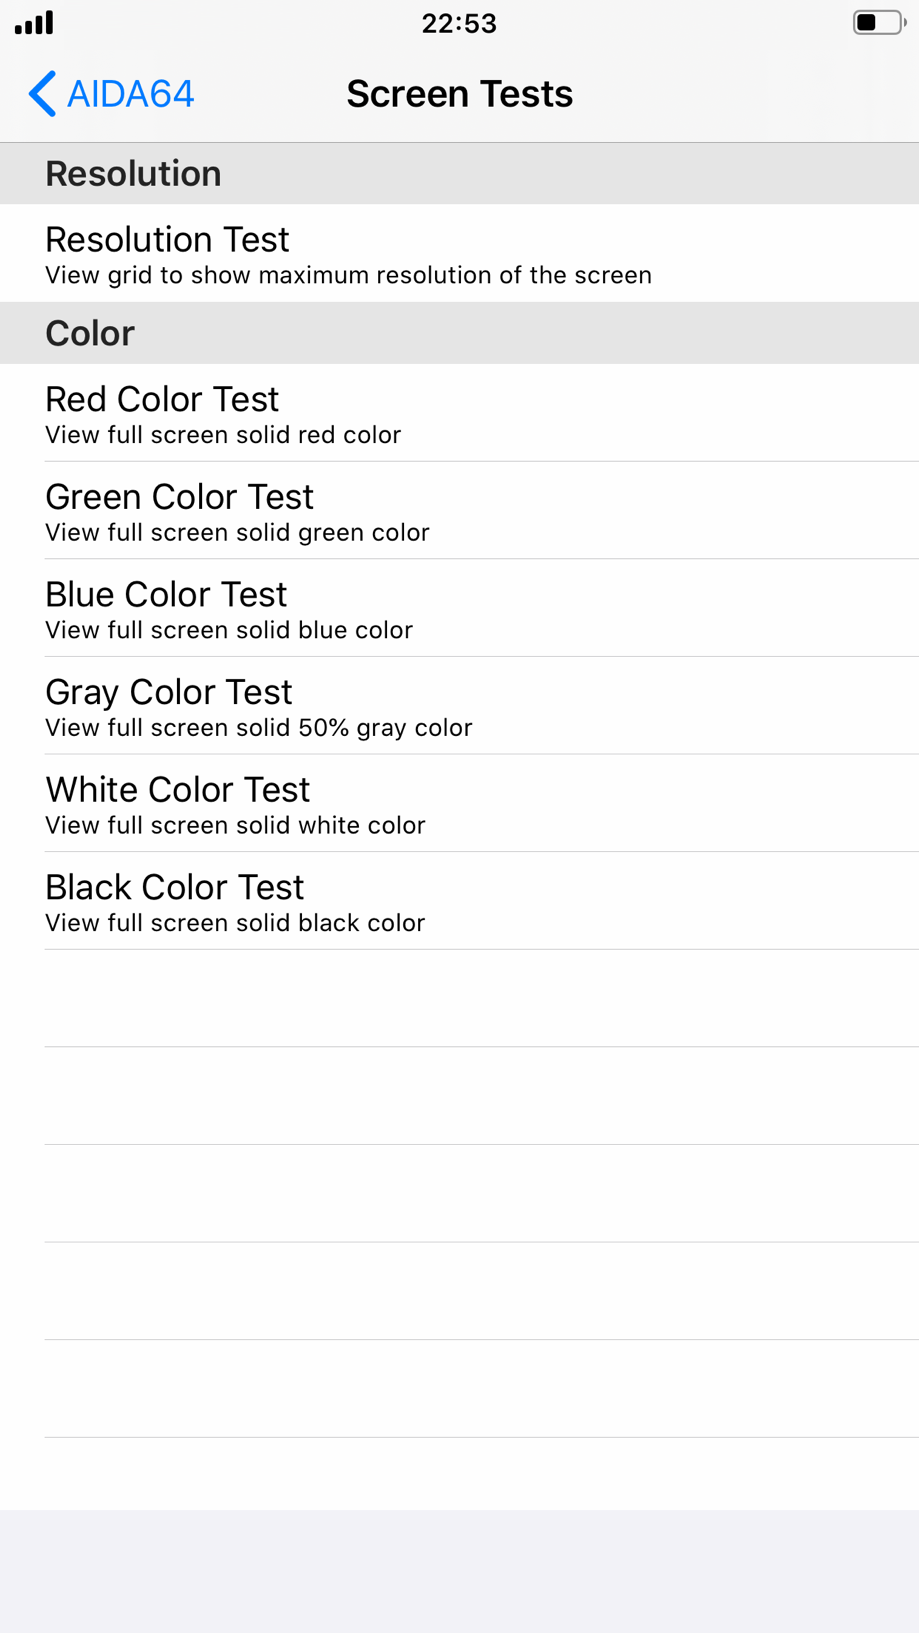
Task: Tap the first empty row below Black Color Test
Action: [459, 998]
